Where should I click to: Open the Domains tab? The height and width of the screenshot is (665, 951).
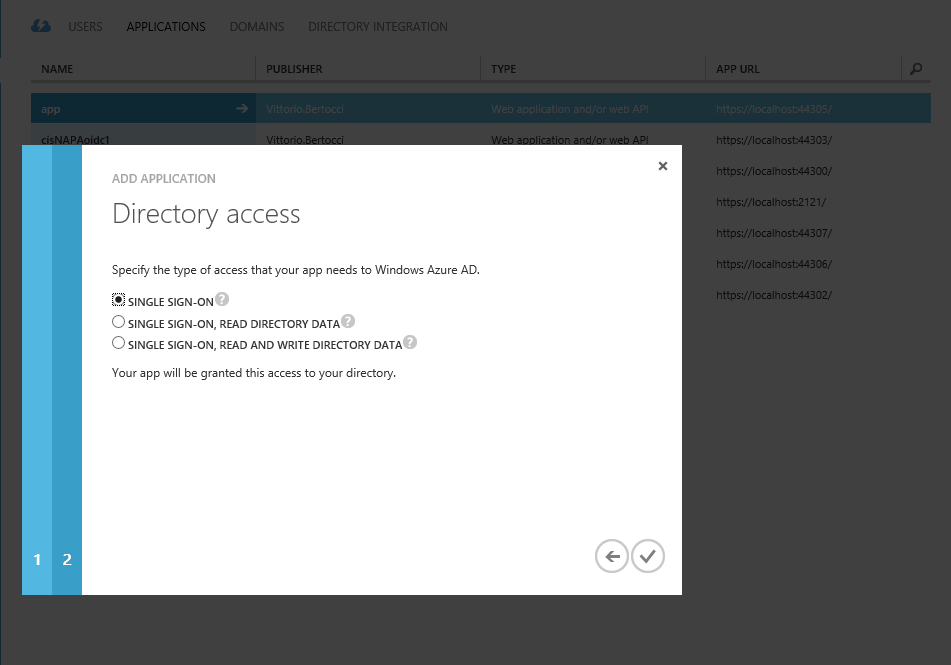(x=257, y=27)
